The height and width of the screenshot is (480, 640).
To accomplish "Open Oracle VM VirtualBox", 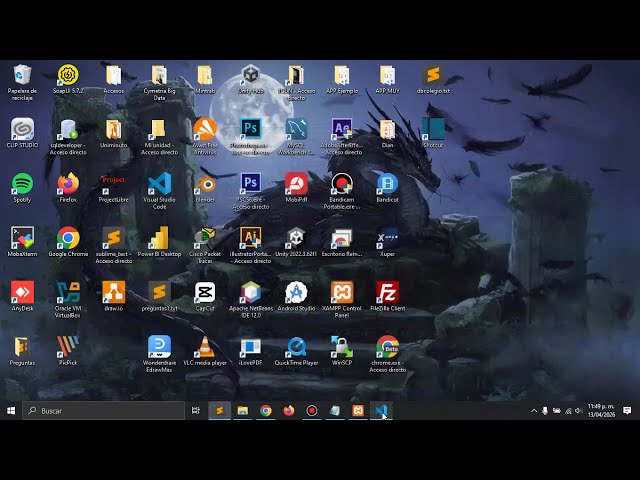I will (x=68, y=300).
